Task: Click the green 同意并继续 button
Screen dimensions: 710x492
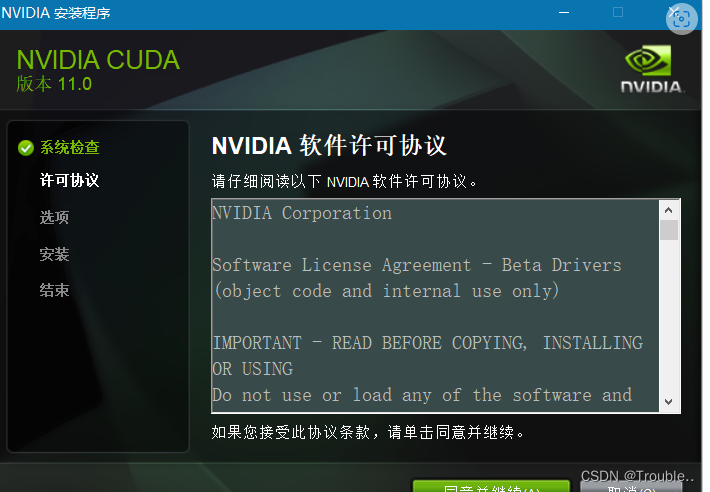Action: 491,486
